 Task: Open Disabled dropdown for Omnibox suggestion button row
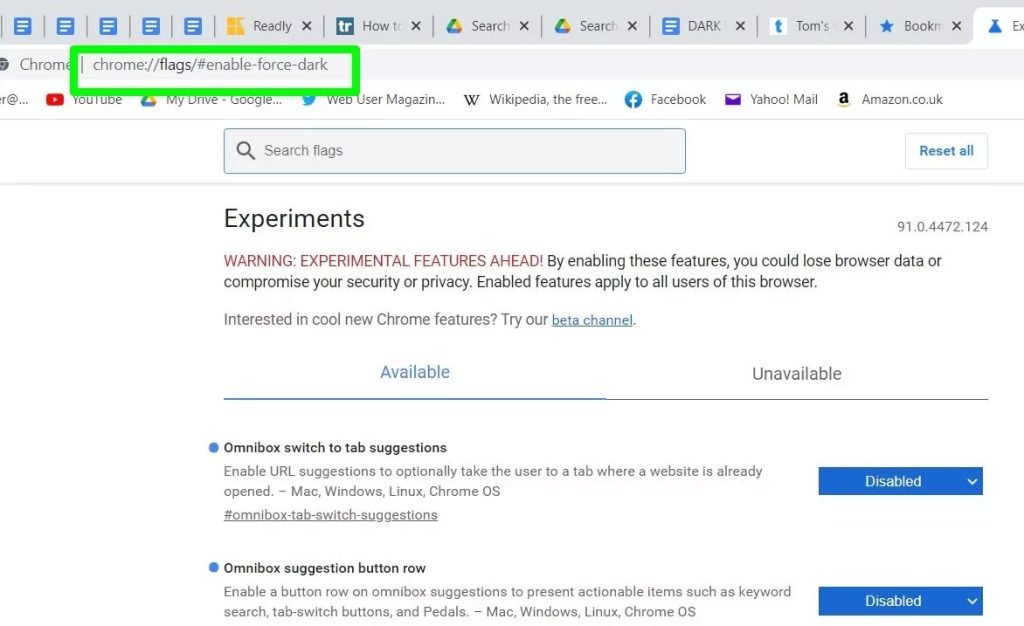point(901,601)
